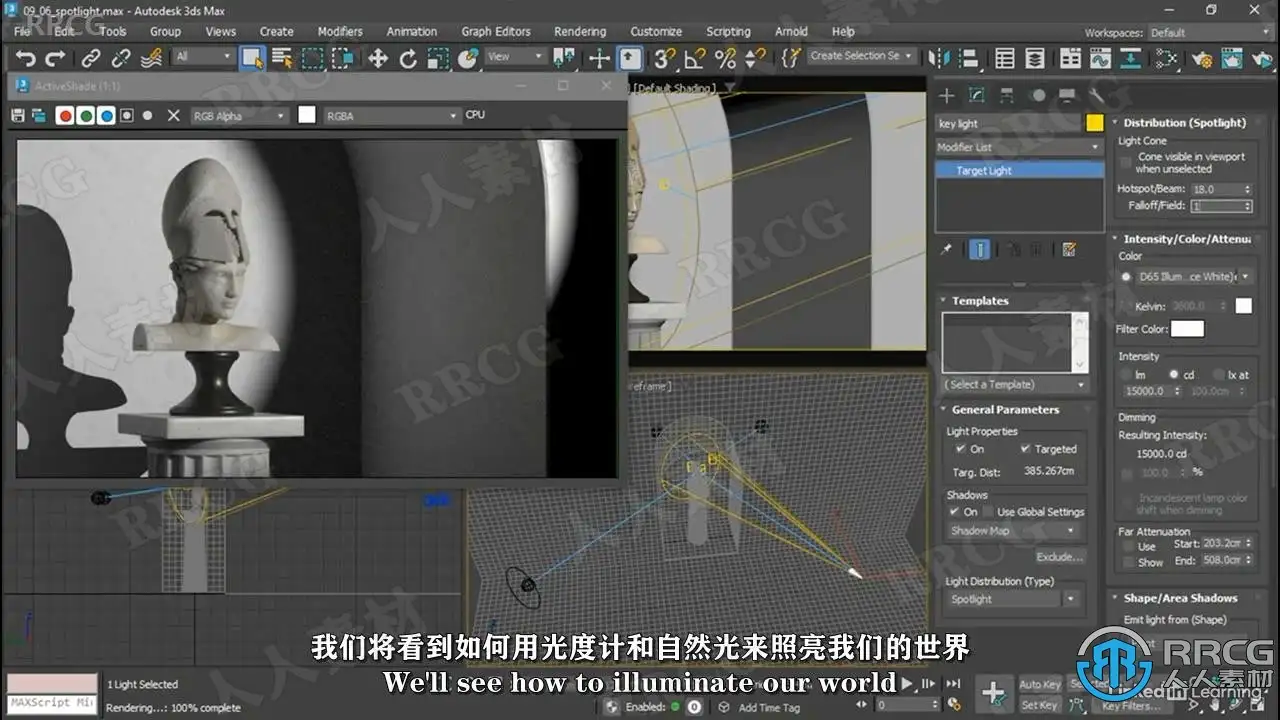
Task: Open the Light Distribution Spotlight dropdown
Action: point(1013,599)
